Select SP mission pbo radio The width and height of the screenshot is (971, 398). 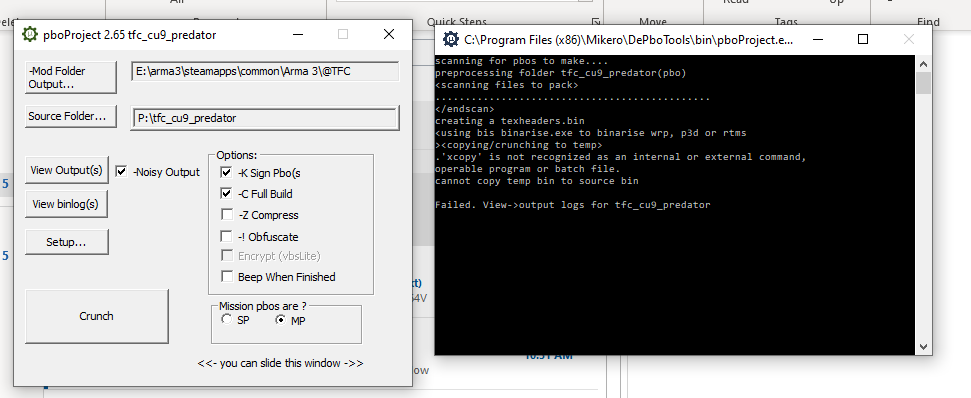tap(226, 319)
